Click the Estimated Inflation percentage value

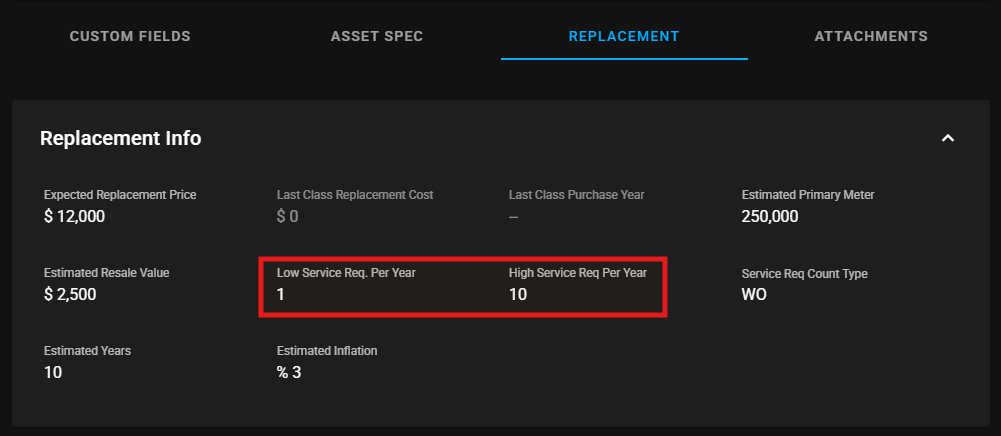pyautogui.click(x=289, y=372)
